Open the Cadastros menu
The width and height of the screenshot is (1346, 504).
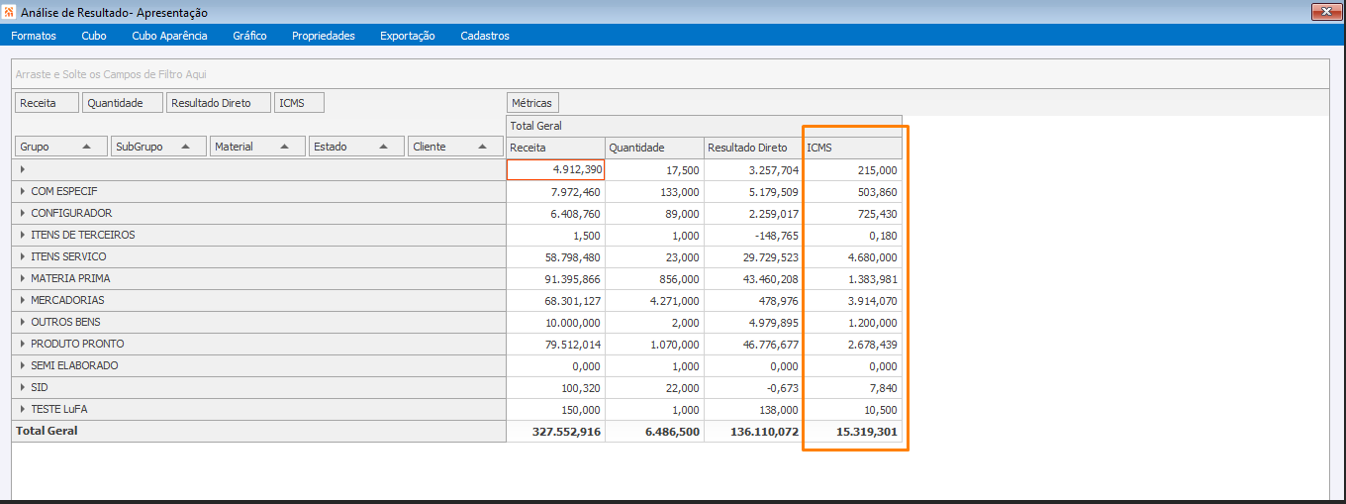[485, 35]
